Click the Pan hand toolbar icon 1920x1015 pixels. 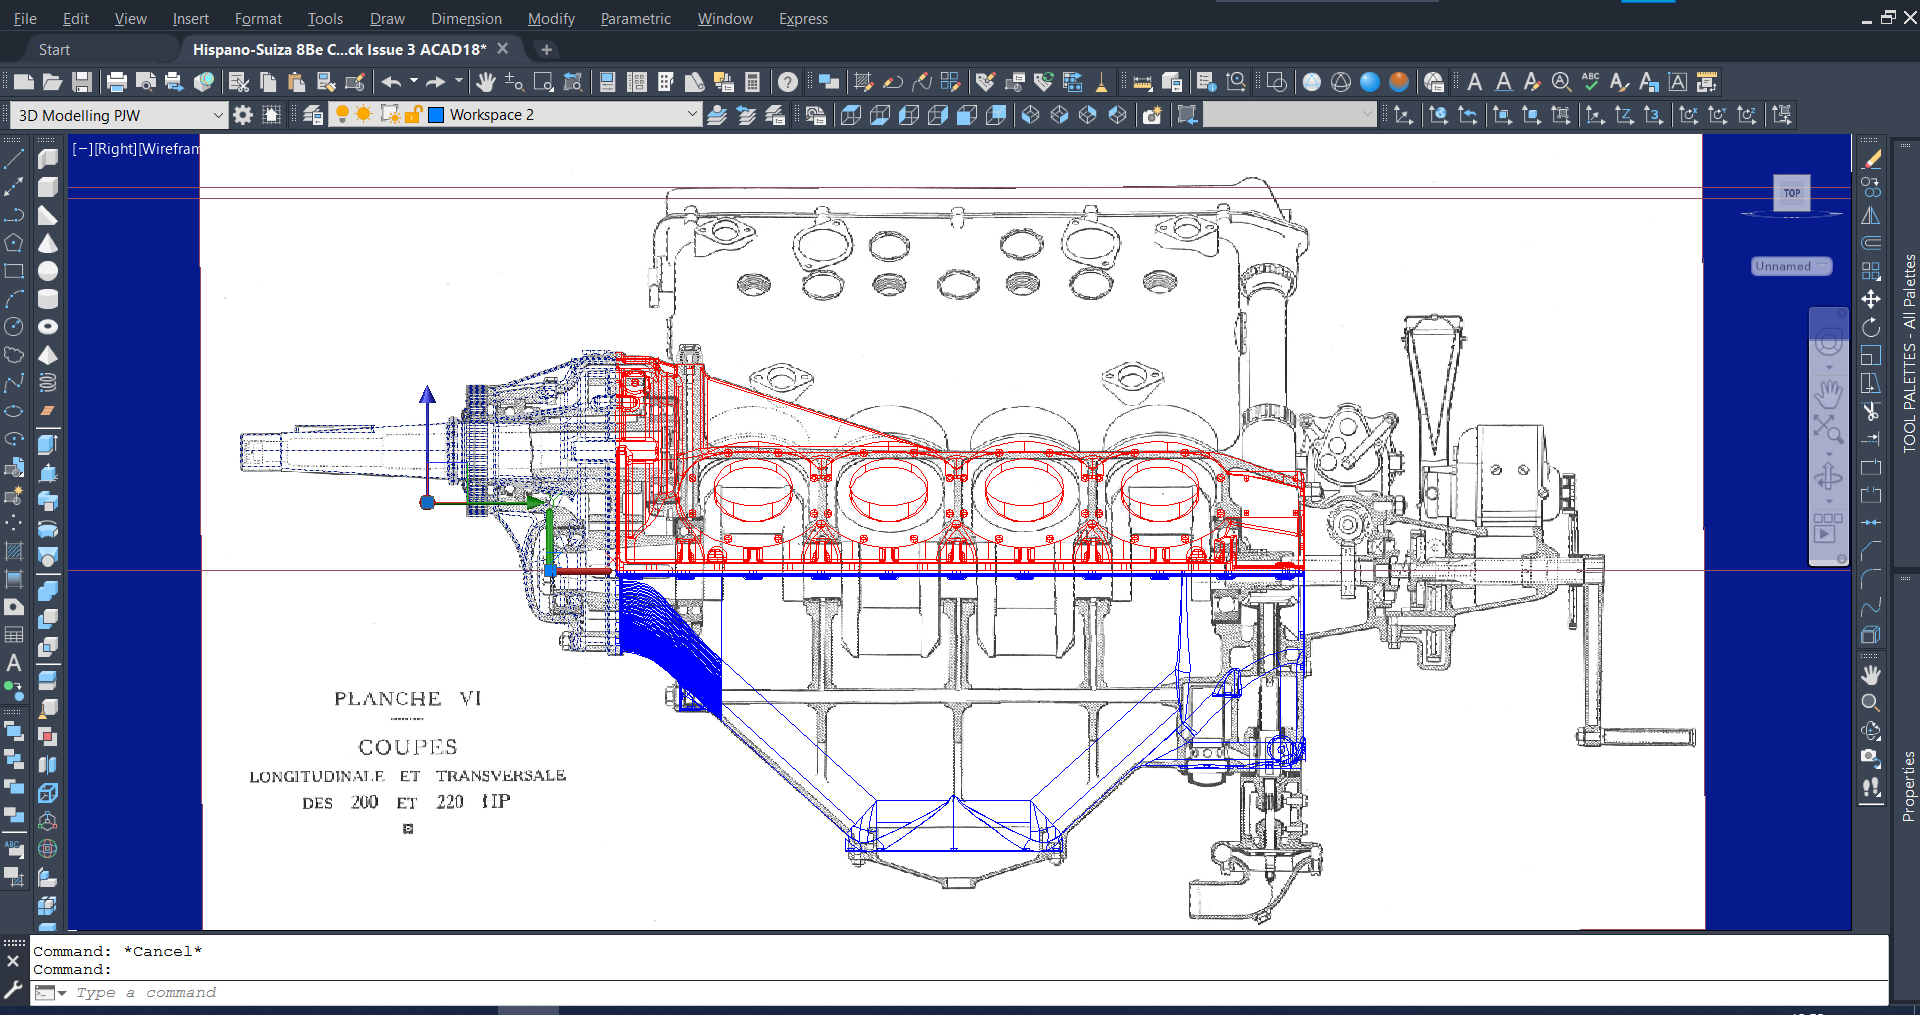click(x=486, y=82)
